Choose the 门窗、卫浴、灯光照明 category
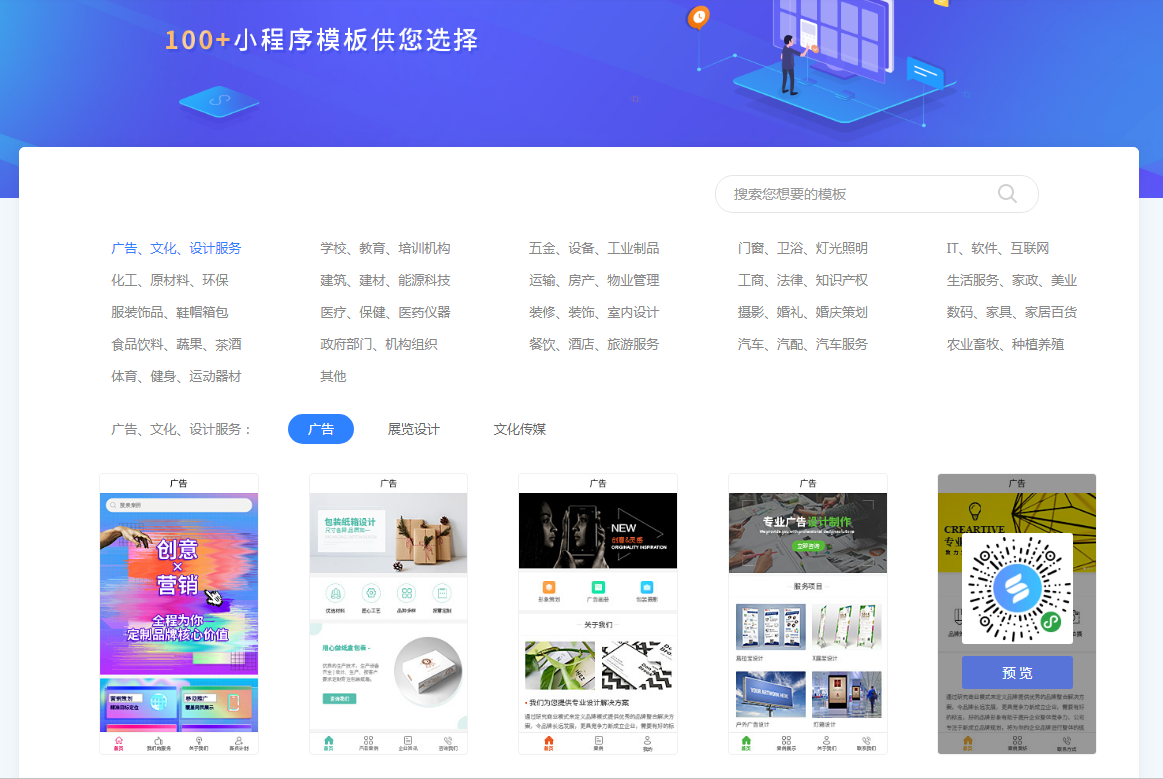 coord(803,248)
